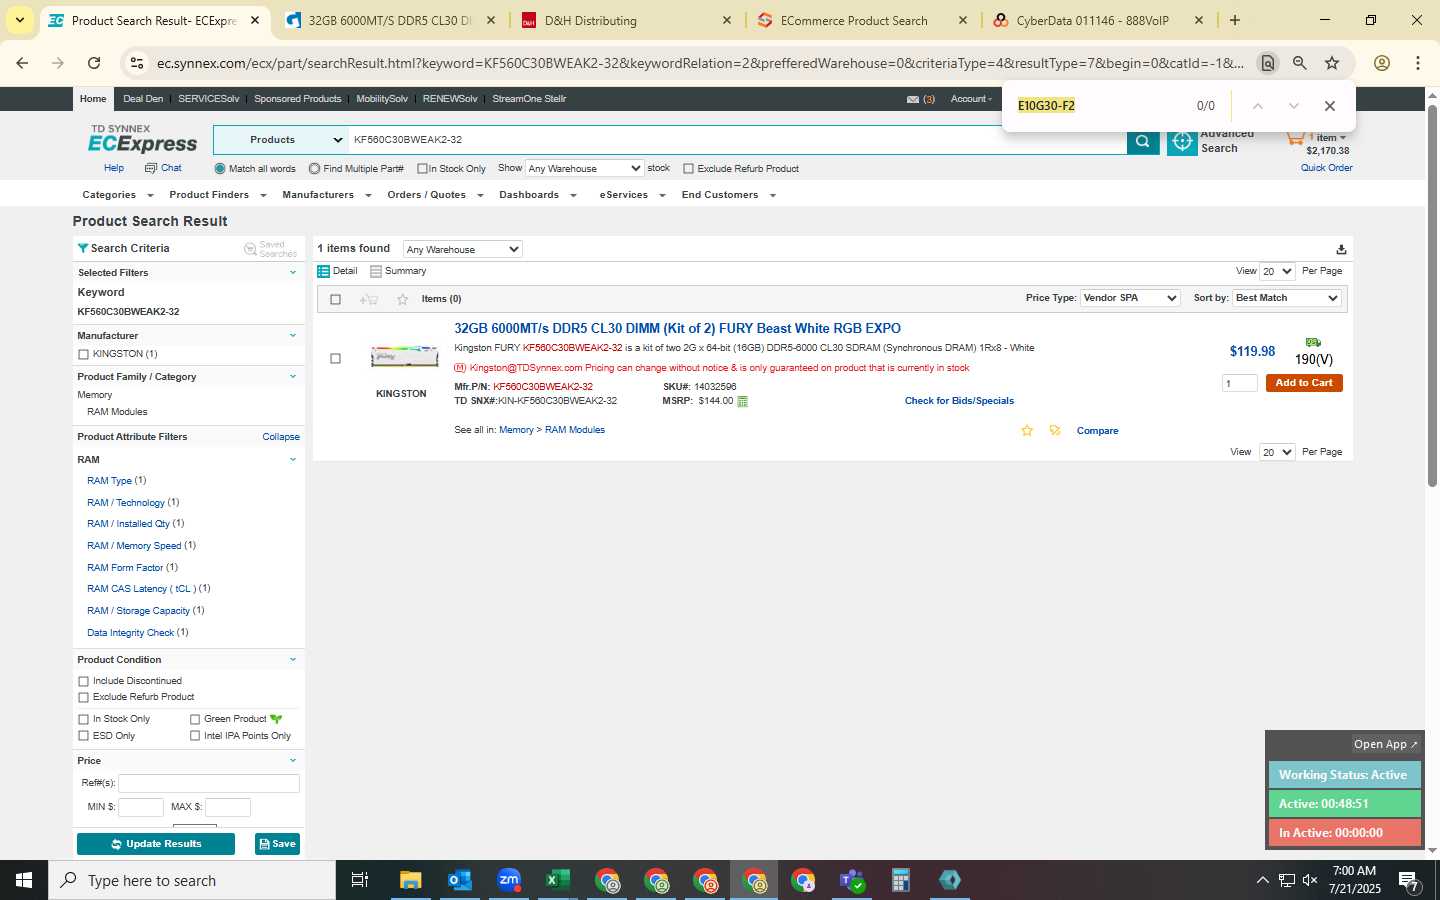Click add-selected-to-cart icon in items header
The image size is (1440, 900).
[x=368, y=299]
